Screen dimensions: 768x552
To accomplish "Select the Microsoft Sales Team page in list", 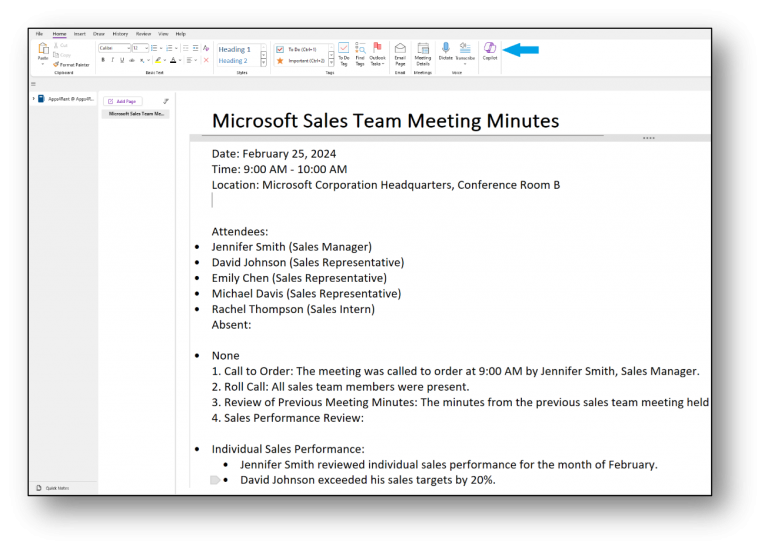I will [135, 114].
